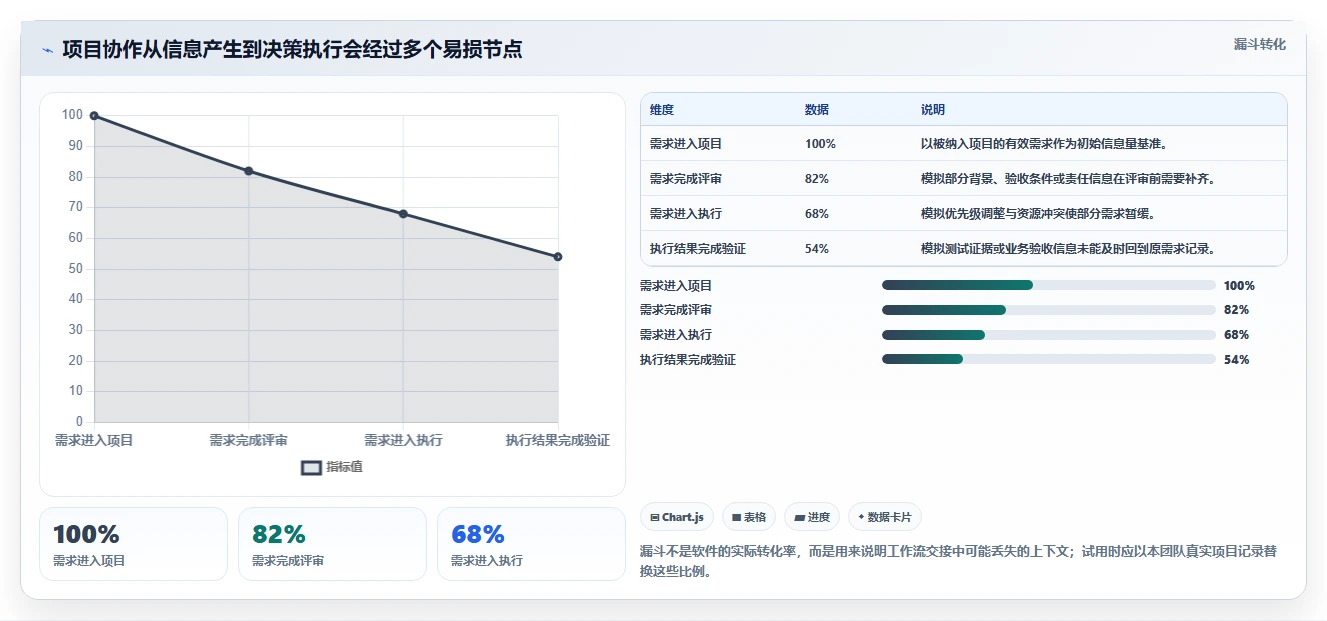Click the 漏斗转化 label in header
The image size is (1327, 621).
coord(1259,44)
